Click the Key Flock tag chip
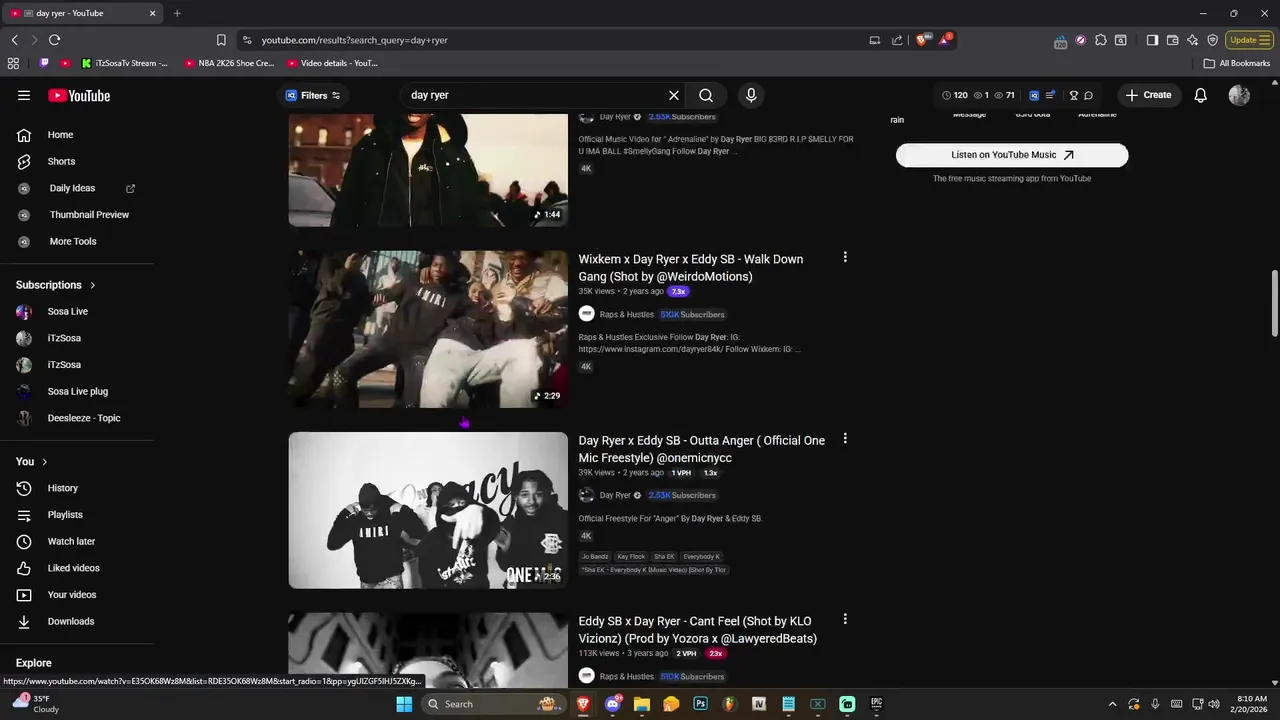 tap(631, 556)
